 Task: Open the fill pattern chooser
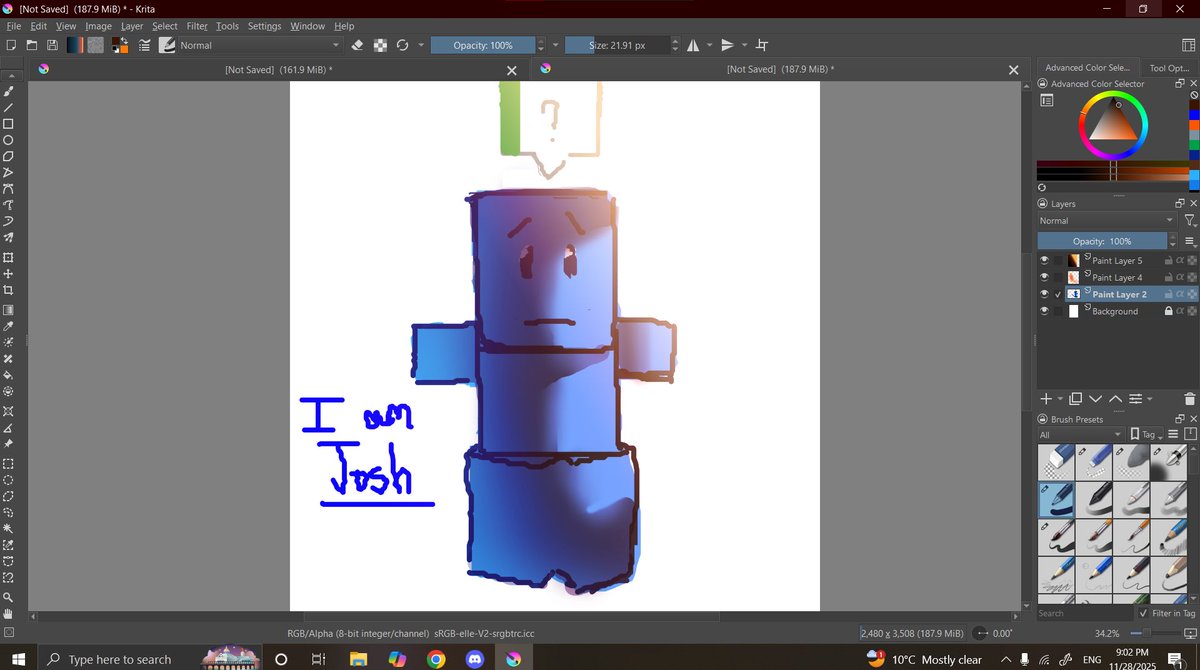click(x=96, y=45)
